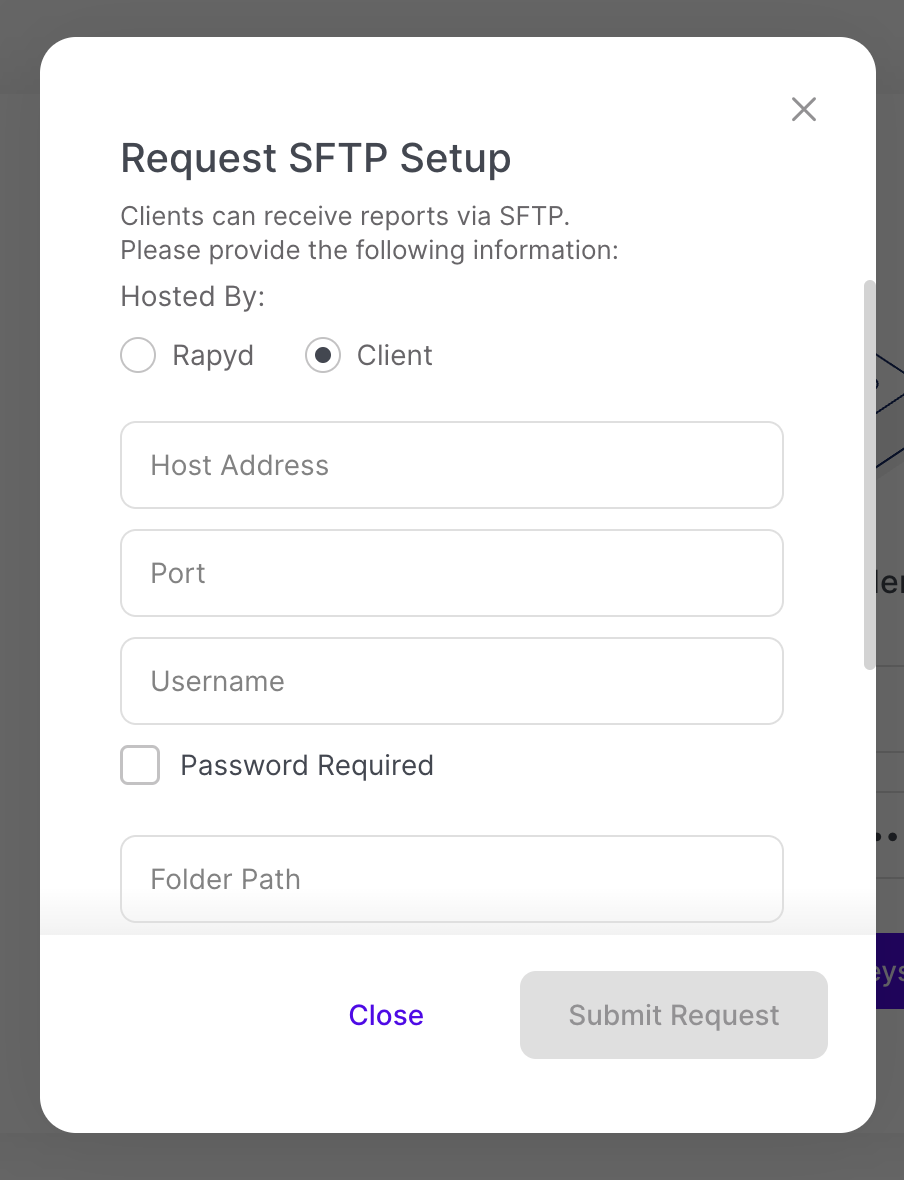This screenshot has height=1180, width=904.
Task: Click the Hosted By label
Action: pyautogui.click(x=191, y=296)
